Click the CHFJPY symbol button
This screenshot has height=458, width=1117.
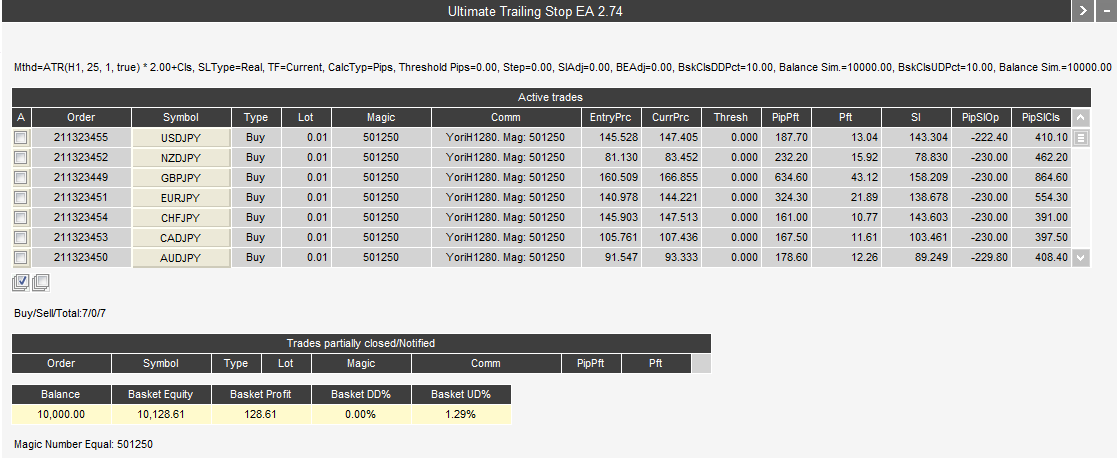point(181,217)
